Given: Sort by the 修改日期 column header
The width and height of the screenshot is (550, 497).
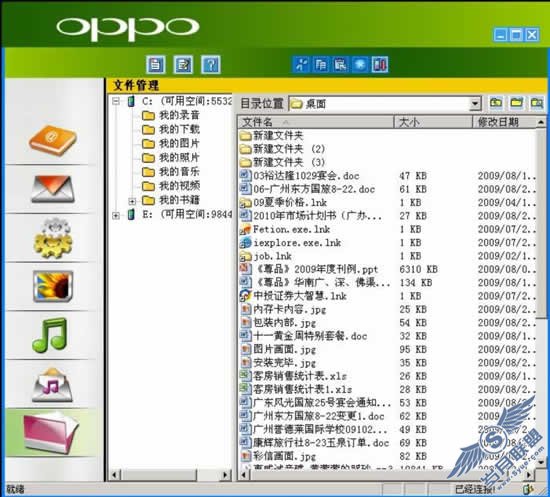Looking at the screenshot, I should [505, 122].
